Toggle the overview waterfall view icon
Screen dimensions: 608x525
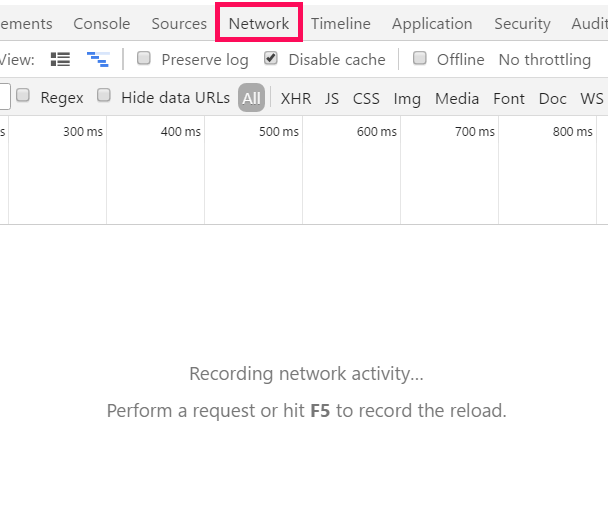coord(98,60)
